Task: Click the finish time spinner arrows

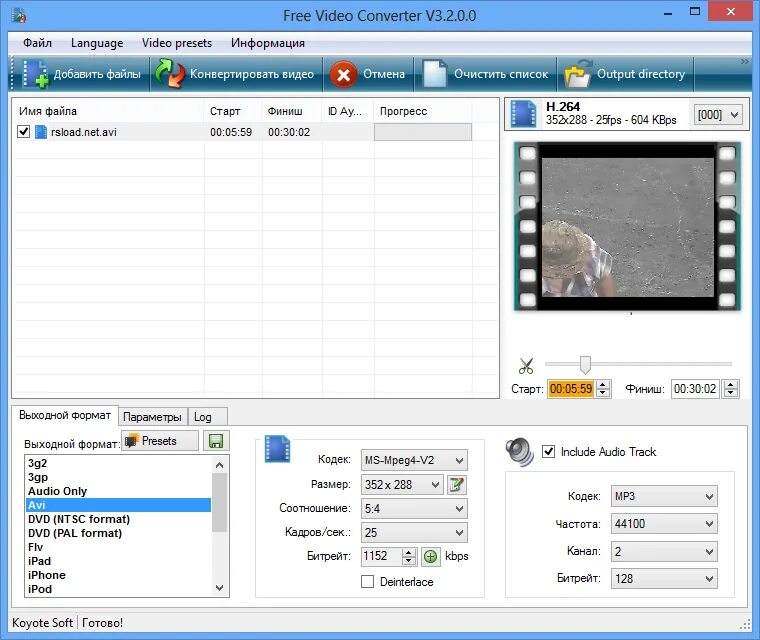Action: tap(731, 389)
